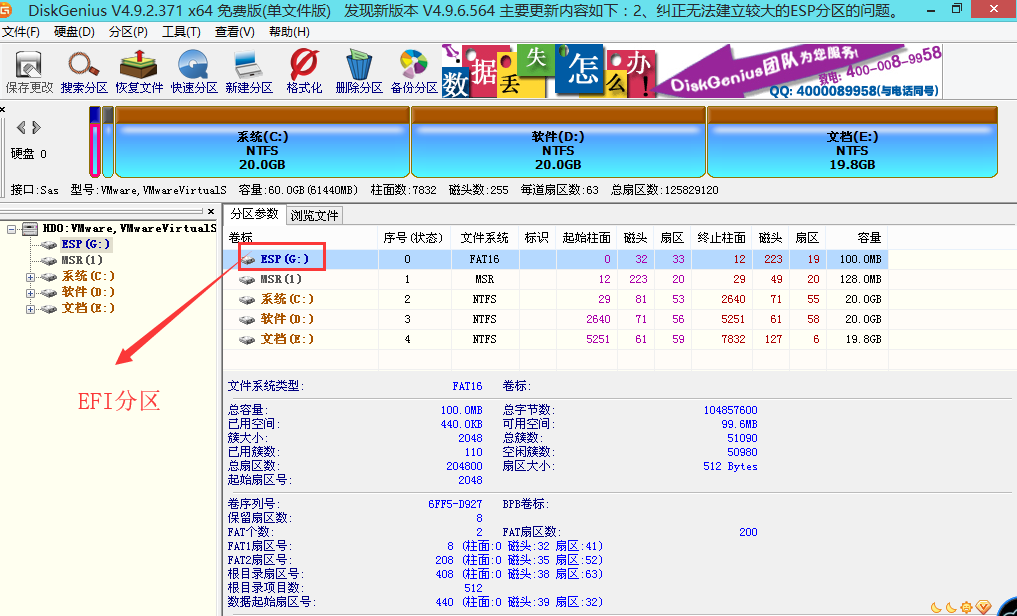Viewport: 1017px width, 616px height.
Task: Click the total bytes value 104857600
Action: tap(730, 410)
